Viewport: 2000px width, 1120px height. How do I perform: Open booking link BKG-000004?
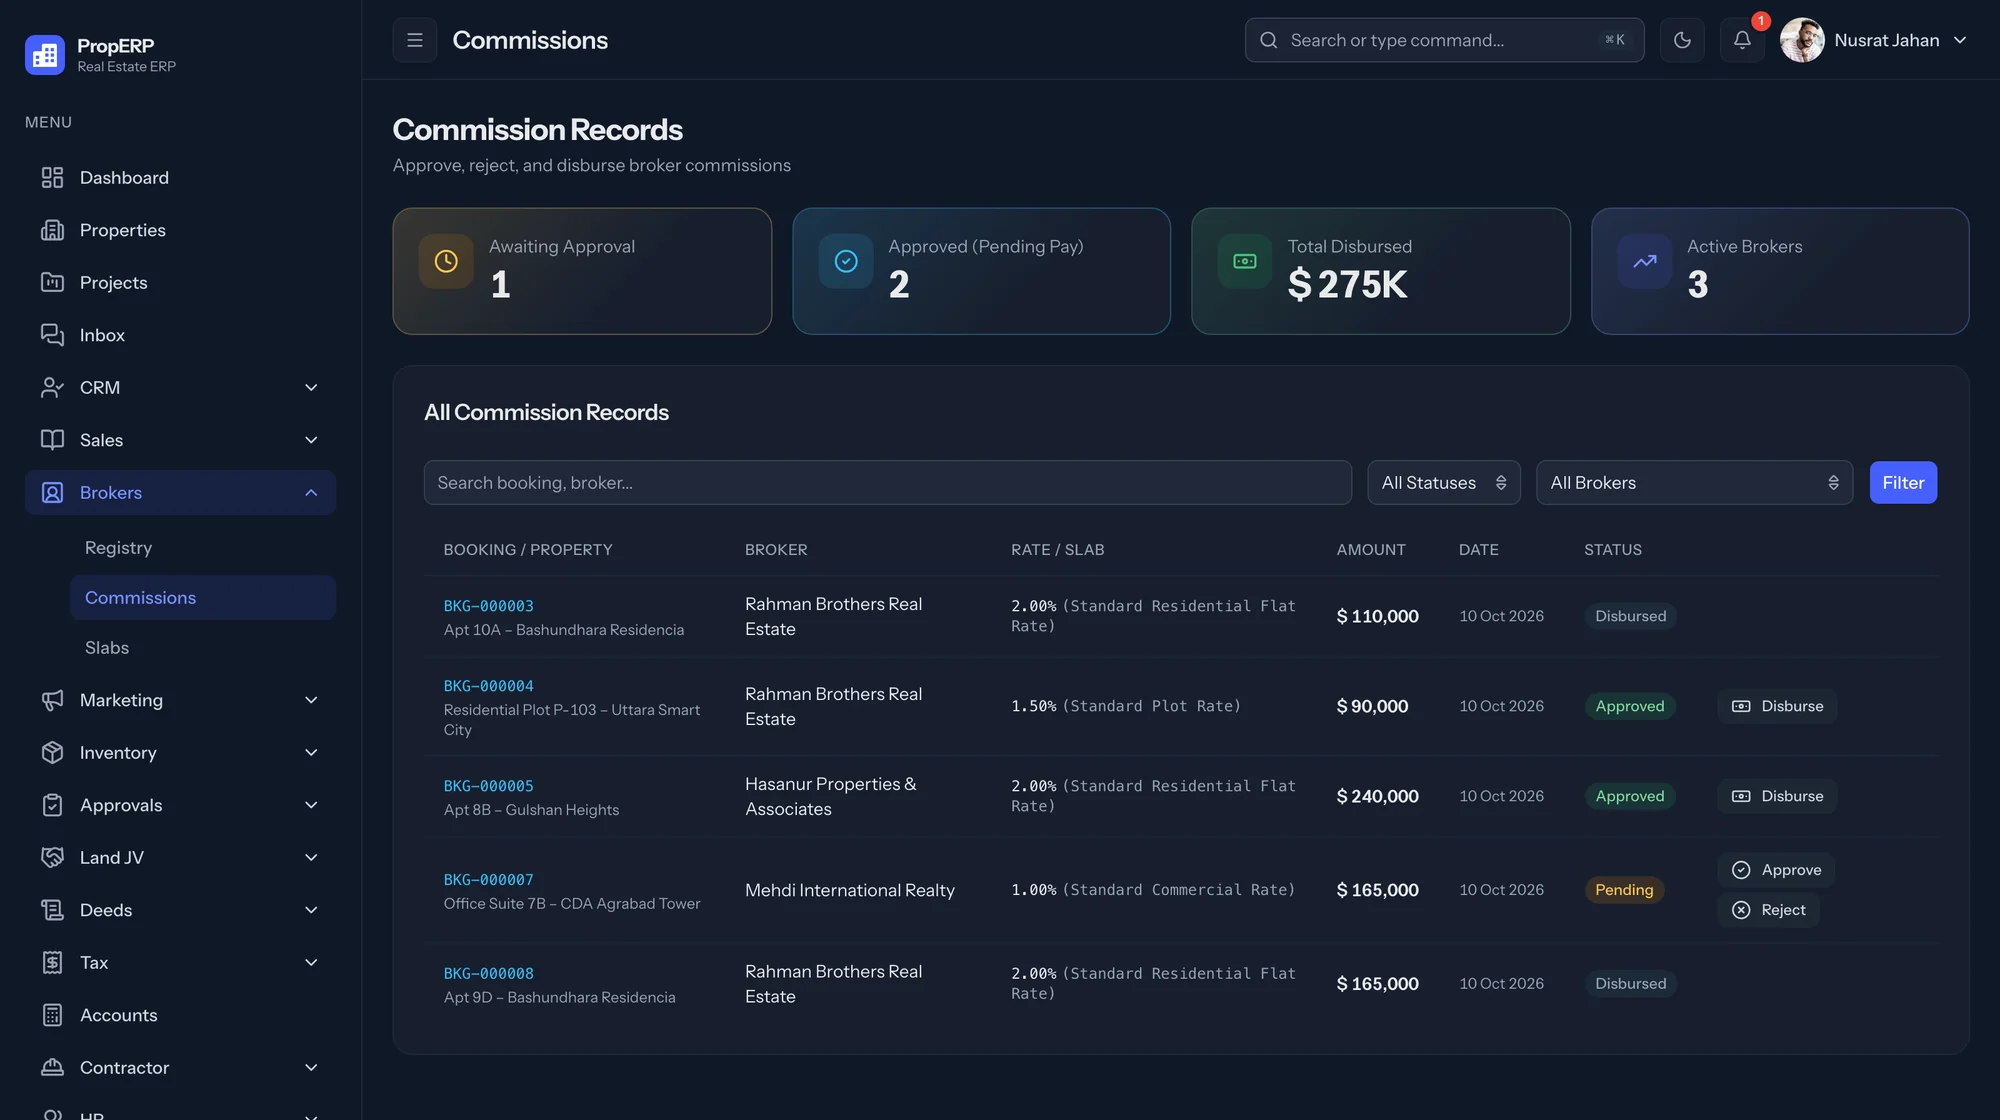488,686
